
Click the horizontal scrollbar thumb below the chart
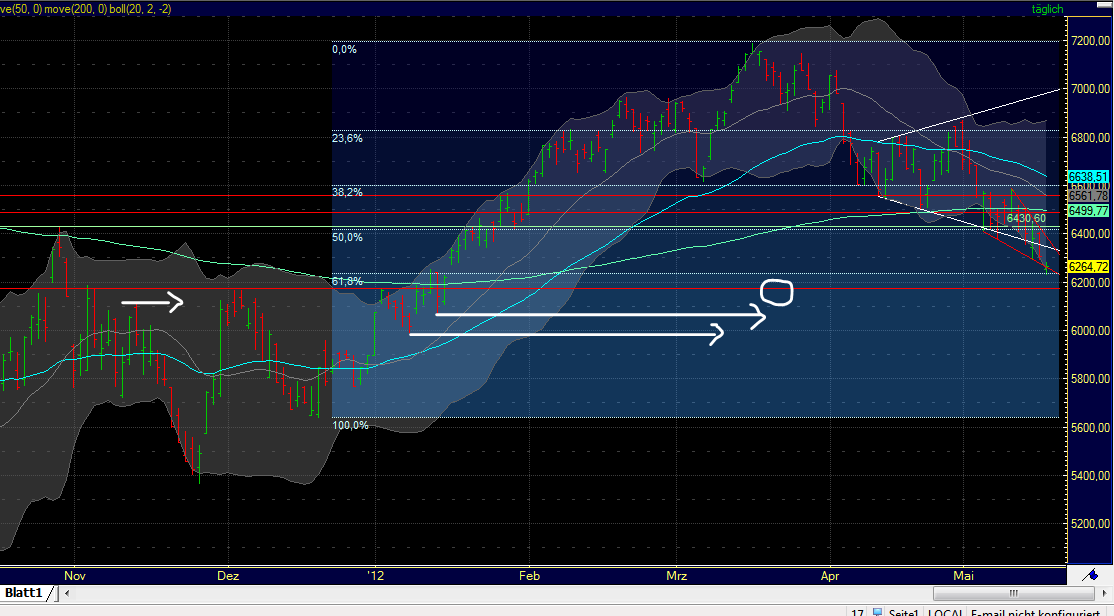(1013, 593)
